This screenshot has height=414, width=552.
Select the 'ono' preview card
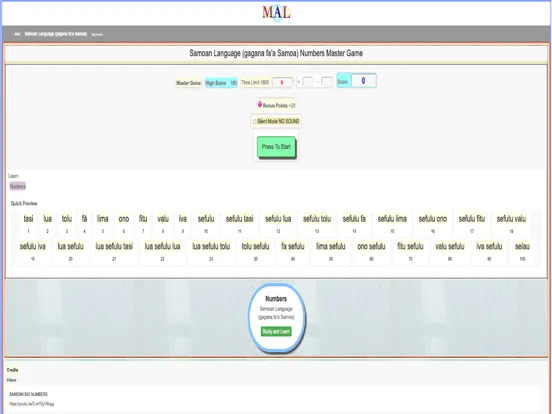(x=124, y=224)
